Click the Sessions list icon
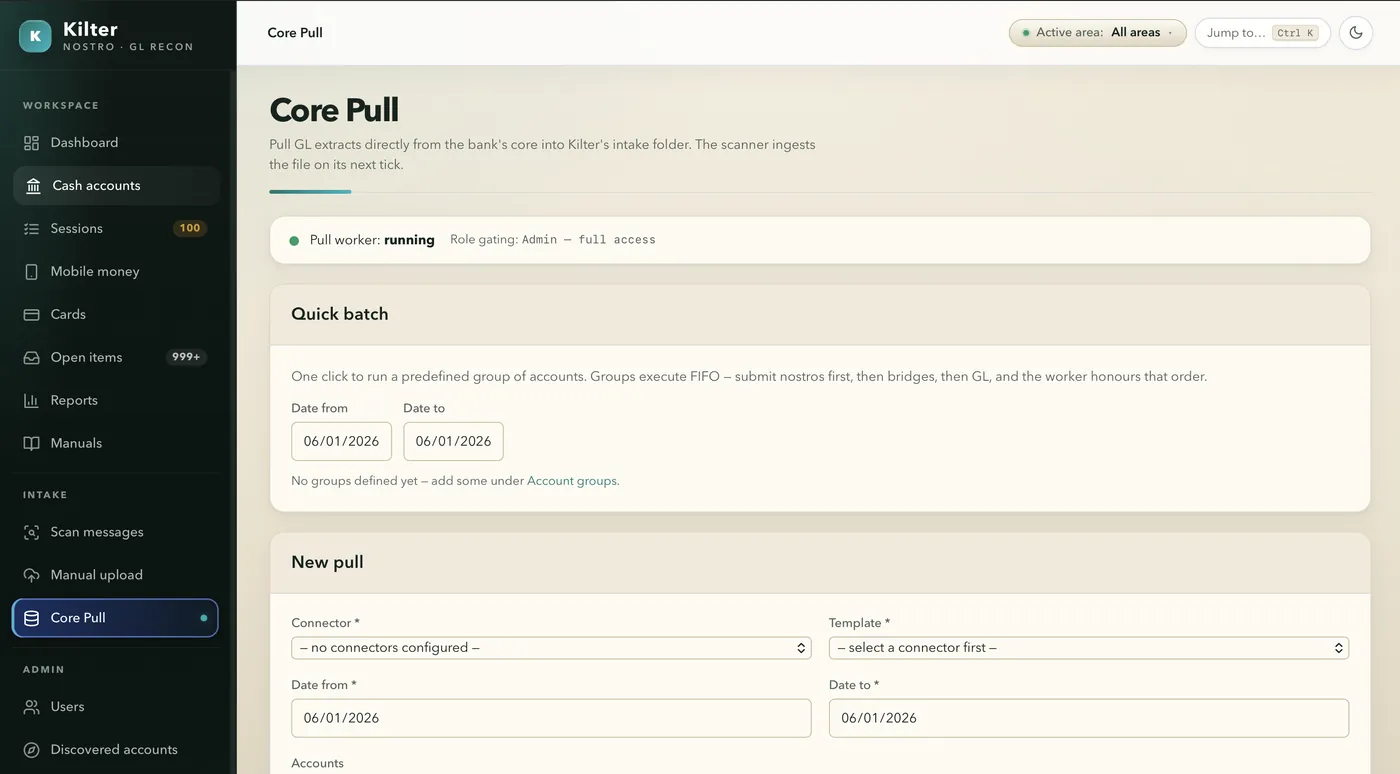The image size is (1400, 774). pos(32,229)
